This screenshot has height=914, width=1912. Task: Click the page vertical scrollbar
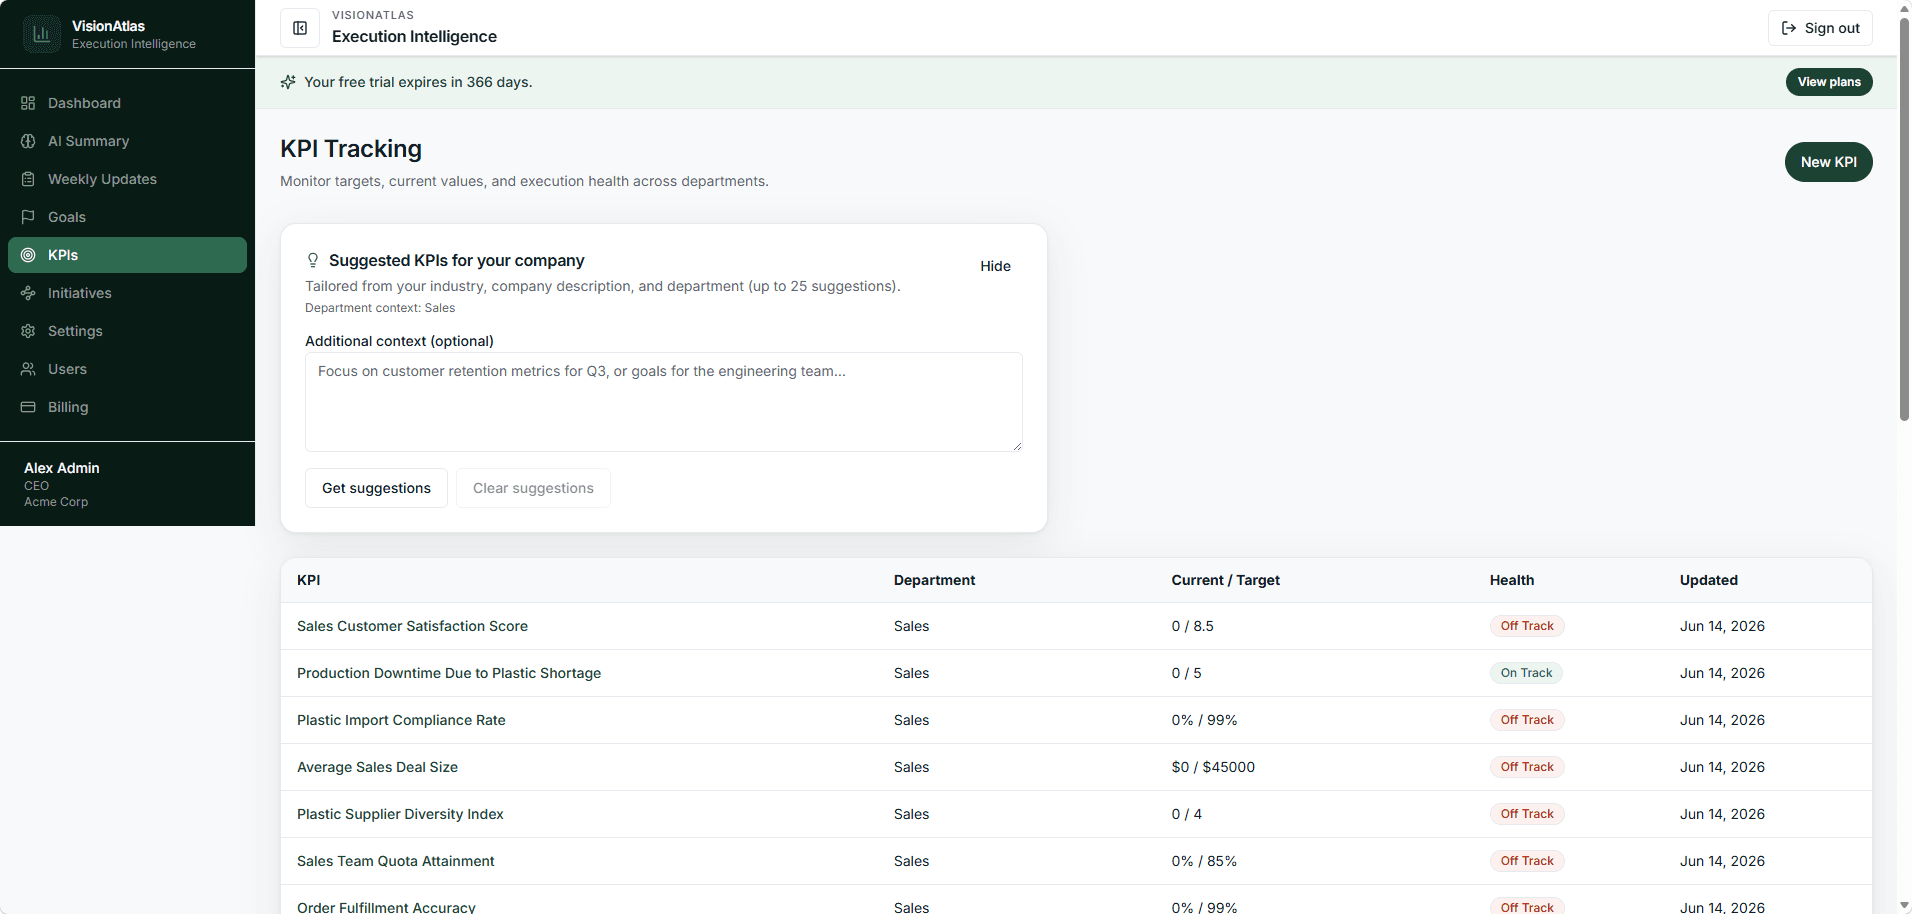1904,220
